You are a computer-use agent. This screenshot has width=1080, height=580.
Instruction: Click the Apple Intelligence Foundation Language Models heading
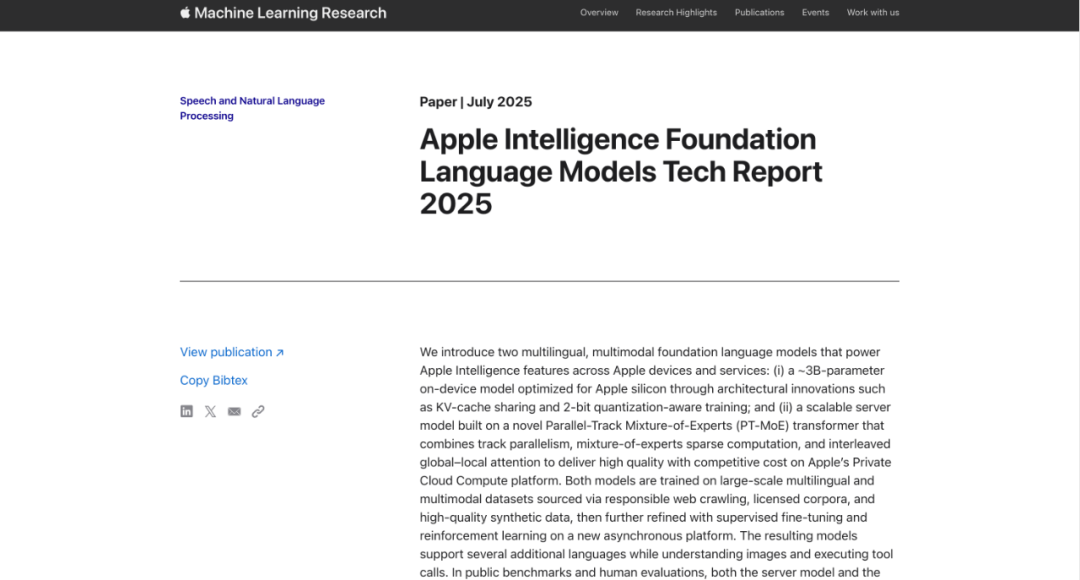point(621,172)
